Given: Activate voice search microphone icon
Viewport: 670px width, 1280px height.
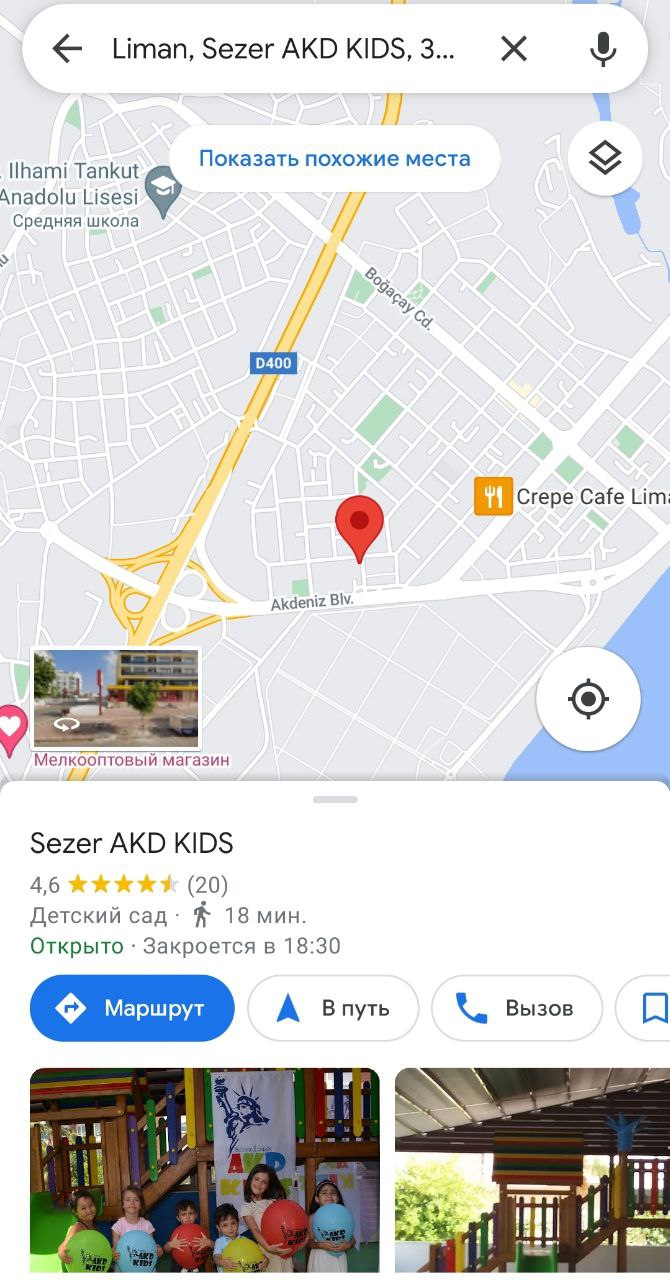Looking at the screenshot, I should (x=602, y=48).
